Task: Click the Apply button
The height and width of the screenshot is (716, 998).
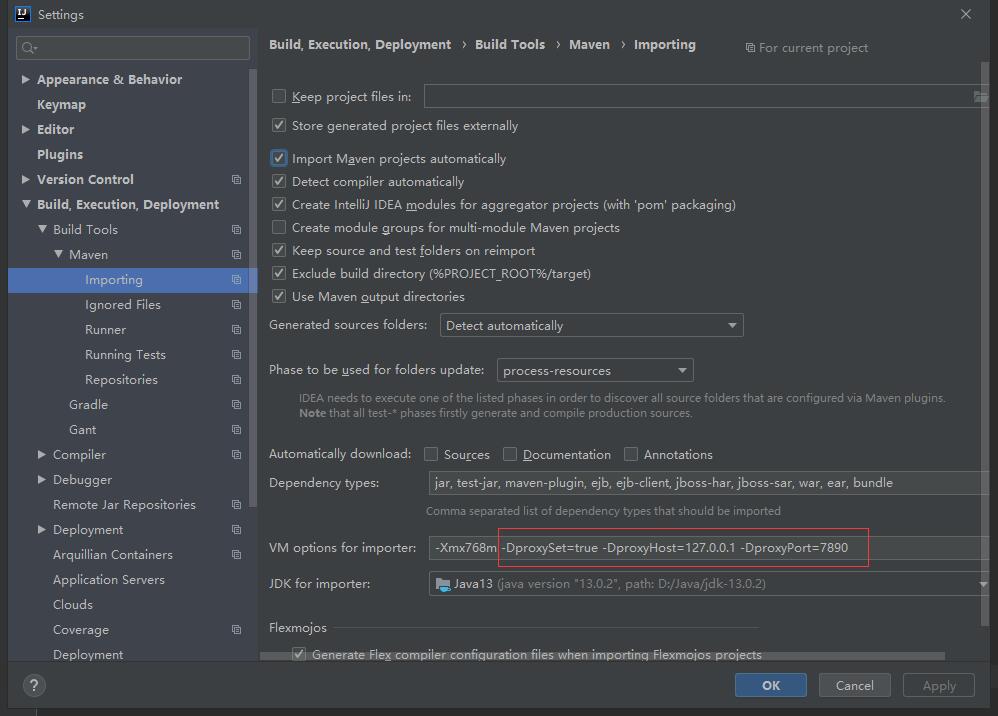Action: click(x=939, y=685)
